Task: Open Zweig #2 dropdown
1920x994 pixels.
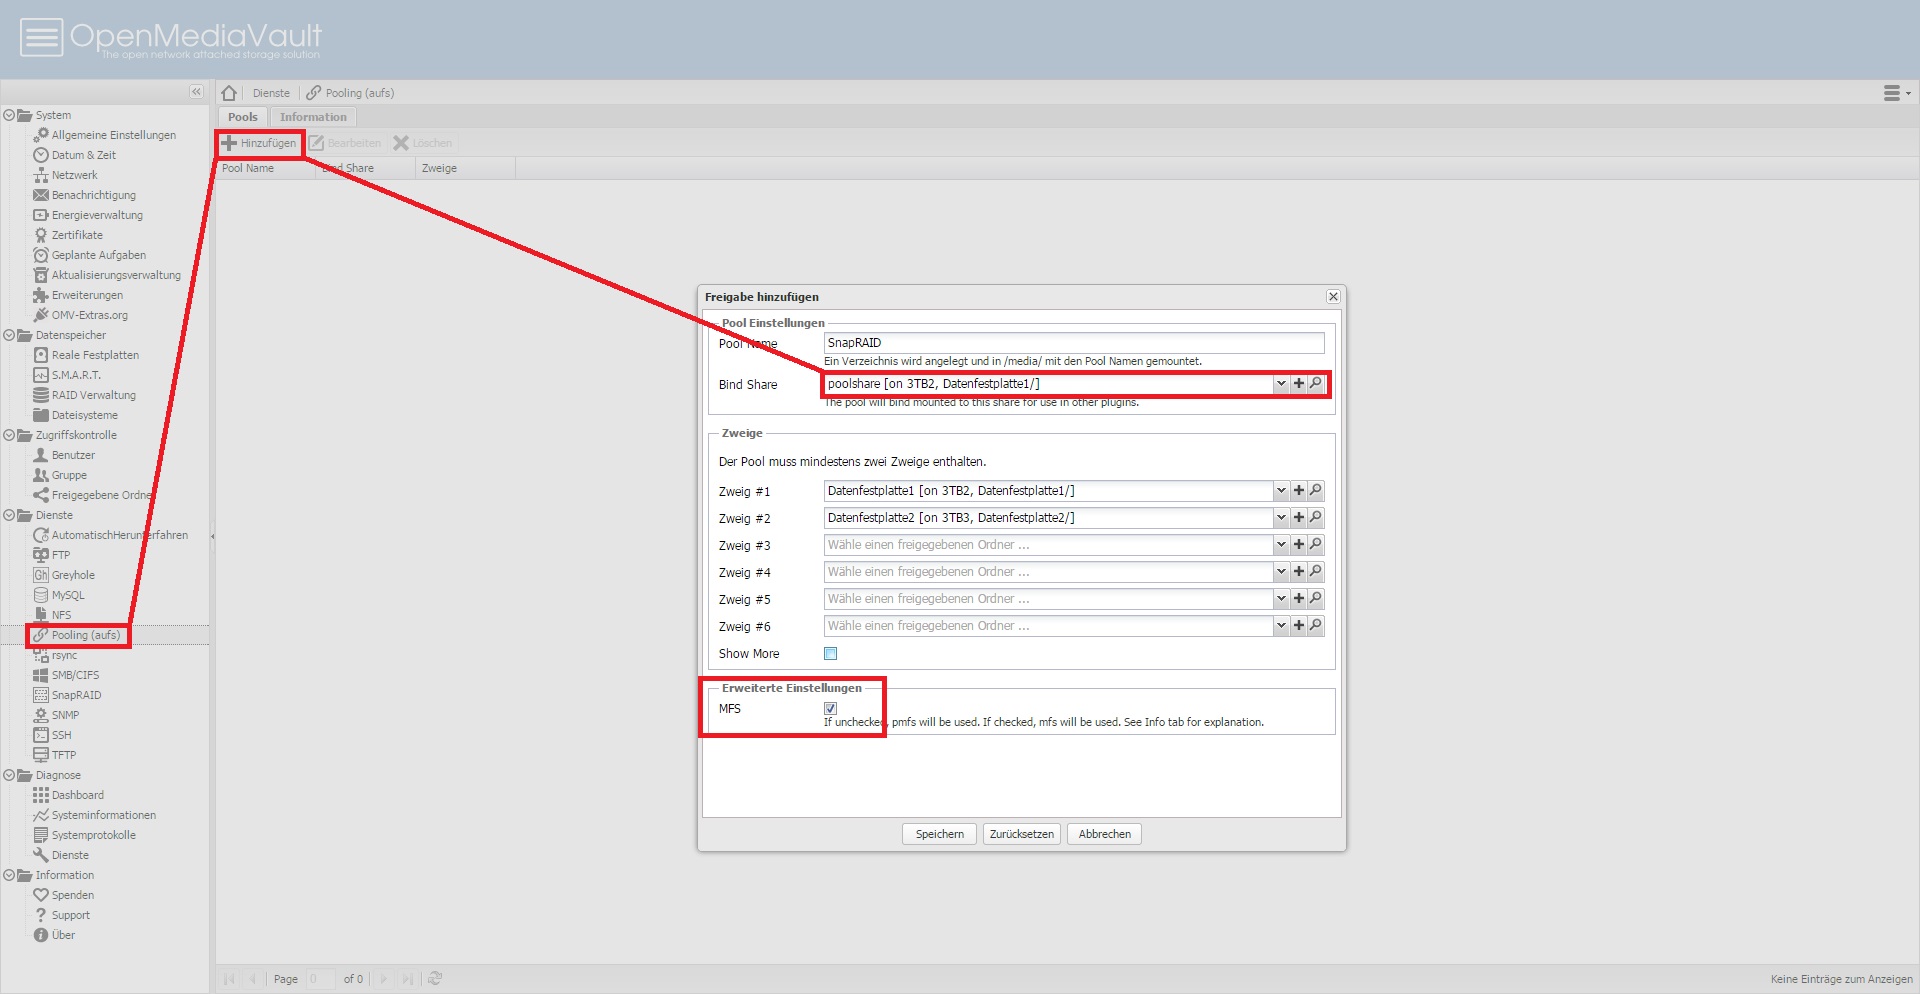Action: (1281, 517)
